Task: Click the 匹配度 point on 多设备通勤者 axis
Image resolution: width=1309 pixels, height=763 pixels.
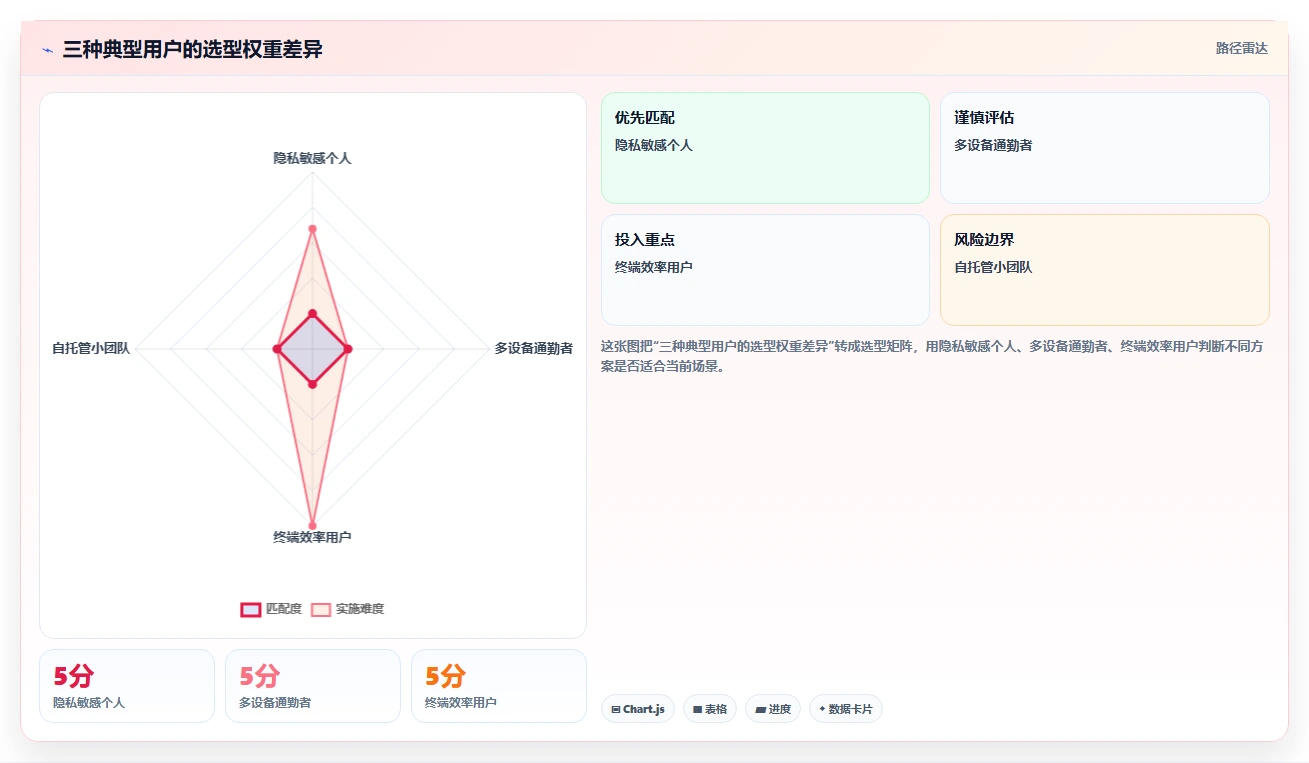Action: (x=348, y=349)
